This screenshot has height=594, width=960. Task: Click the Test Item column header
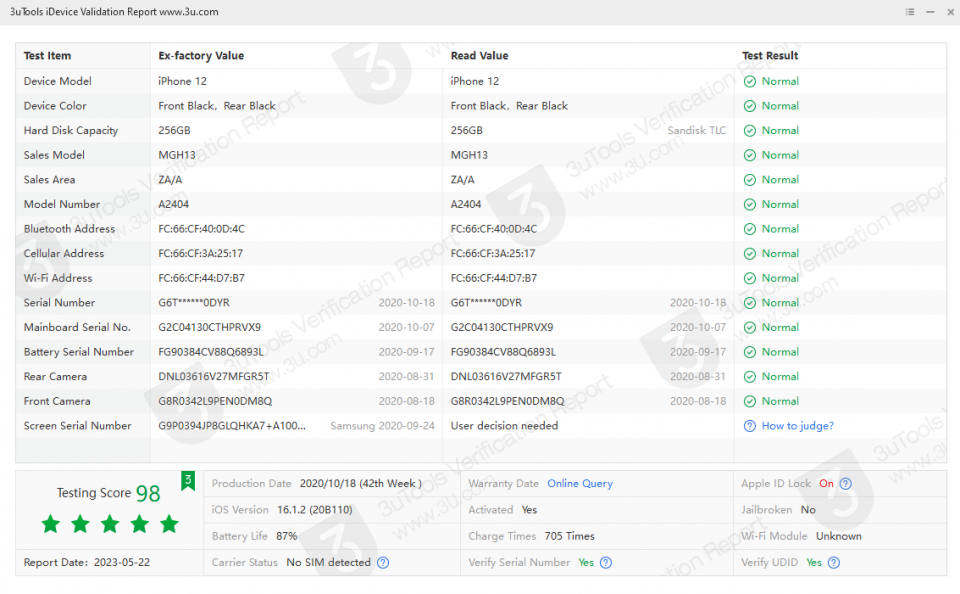(x=48, y=56)
